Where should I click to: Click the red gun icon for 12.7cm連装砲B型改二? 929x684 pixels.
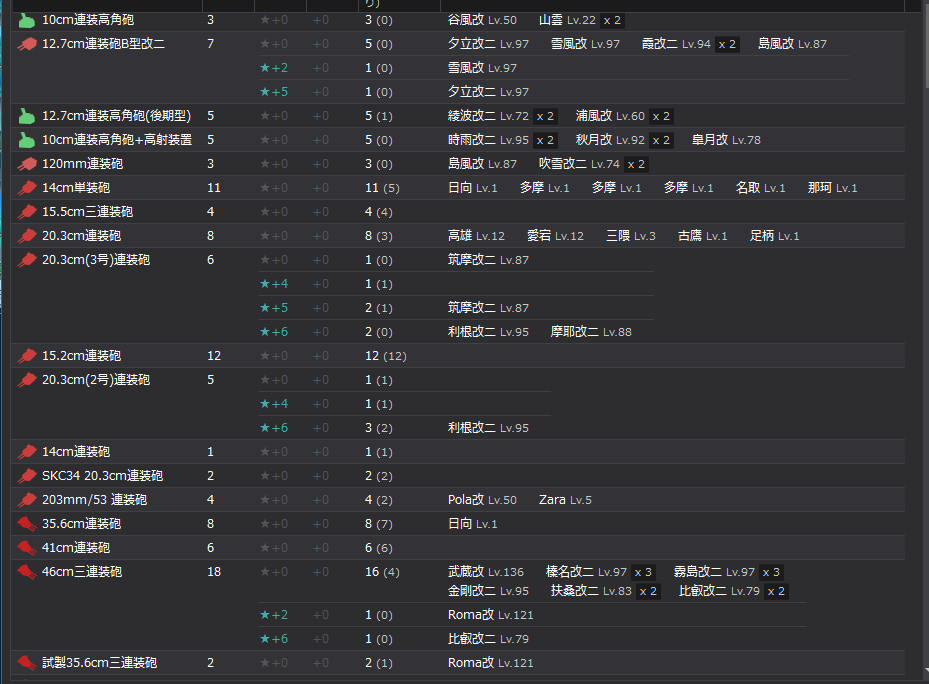[27, 44]
